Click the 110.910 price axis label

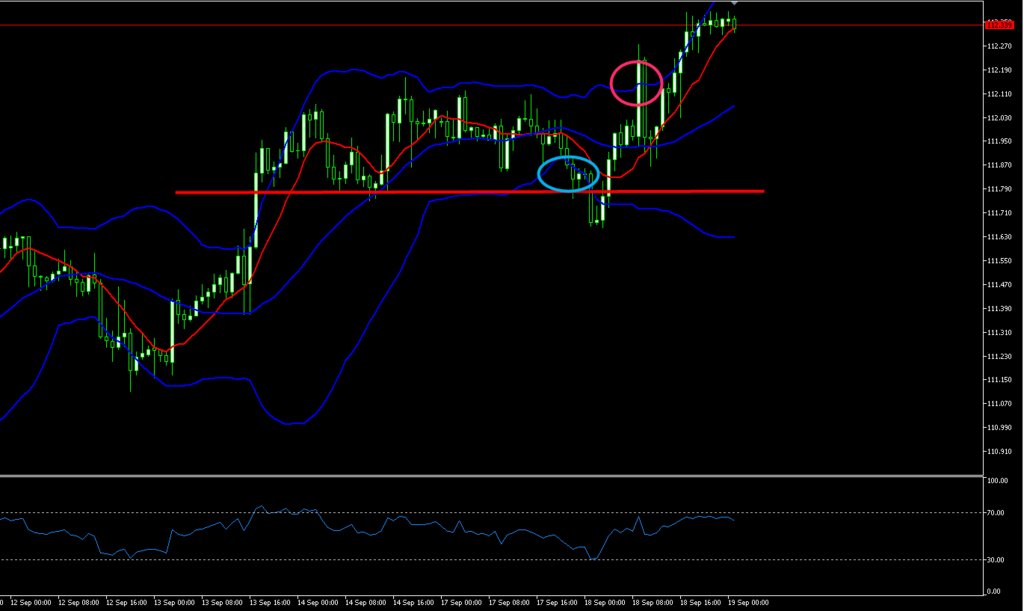tap(1000, 451)
